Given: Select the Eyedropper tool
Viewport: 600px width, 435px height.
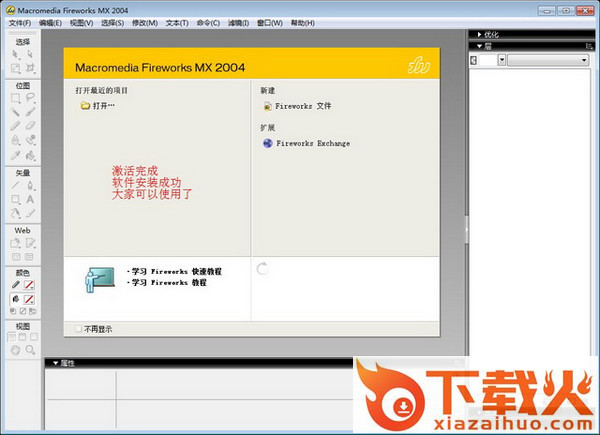Looking at the screenshot, I should [15, 155].
